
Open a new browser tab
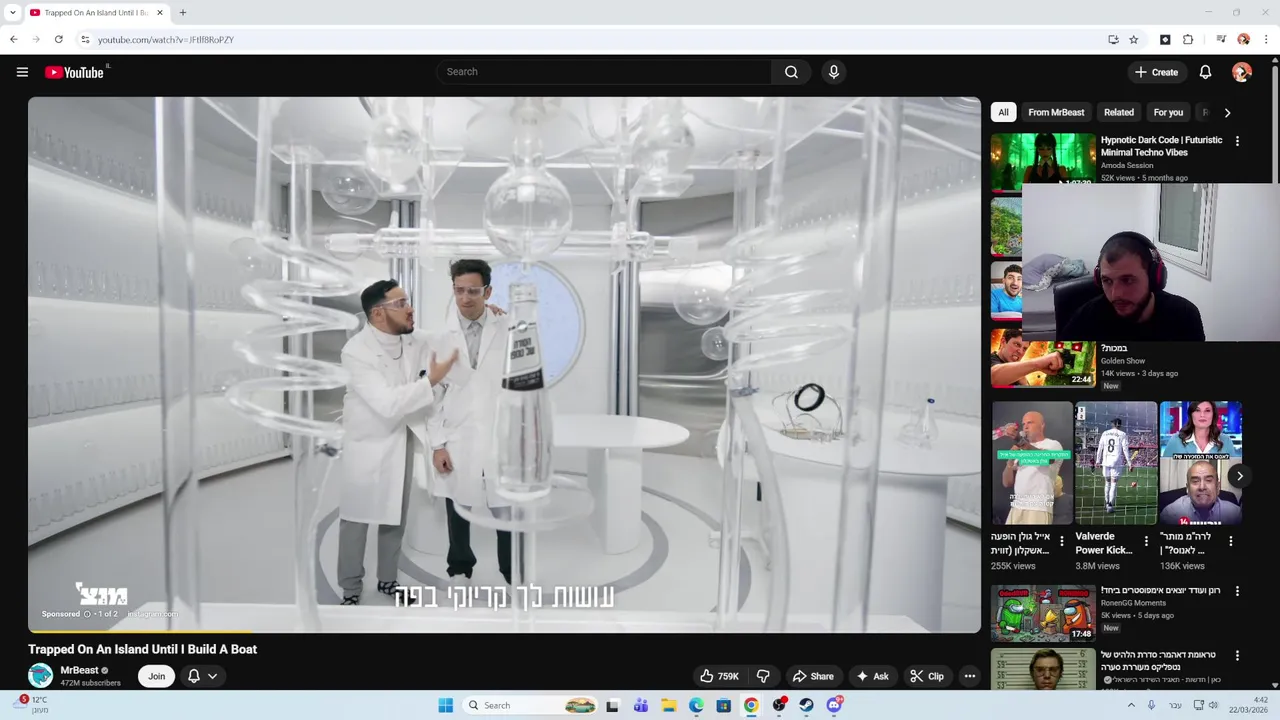point(182,13)
